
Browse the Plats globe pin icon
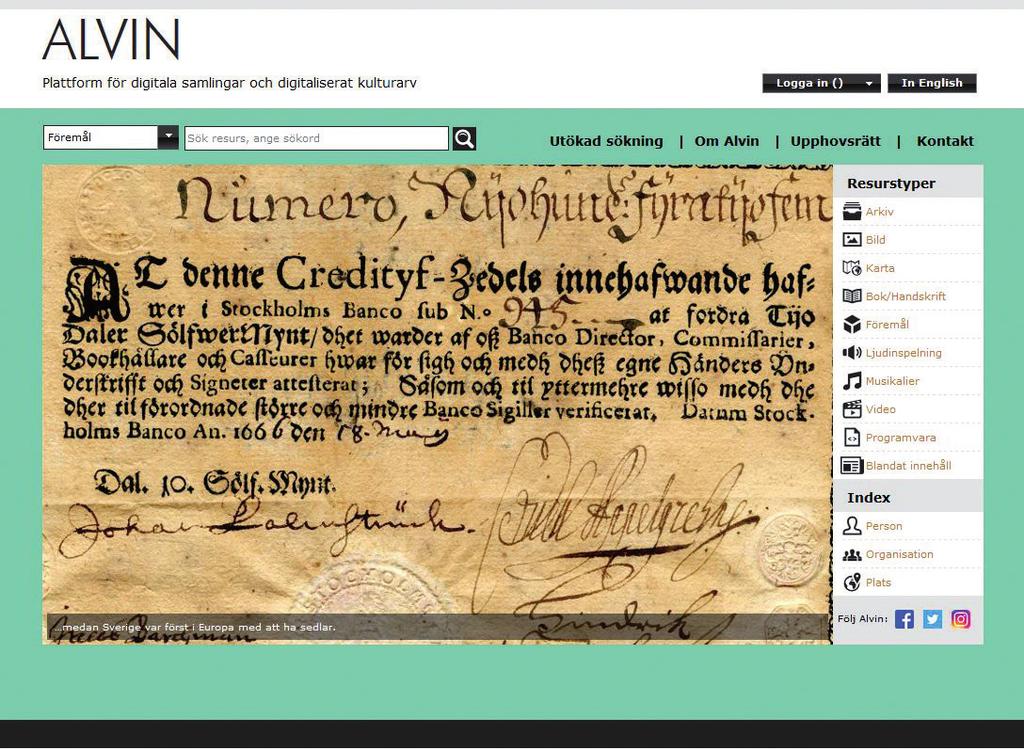(852, 583)
